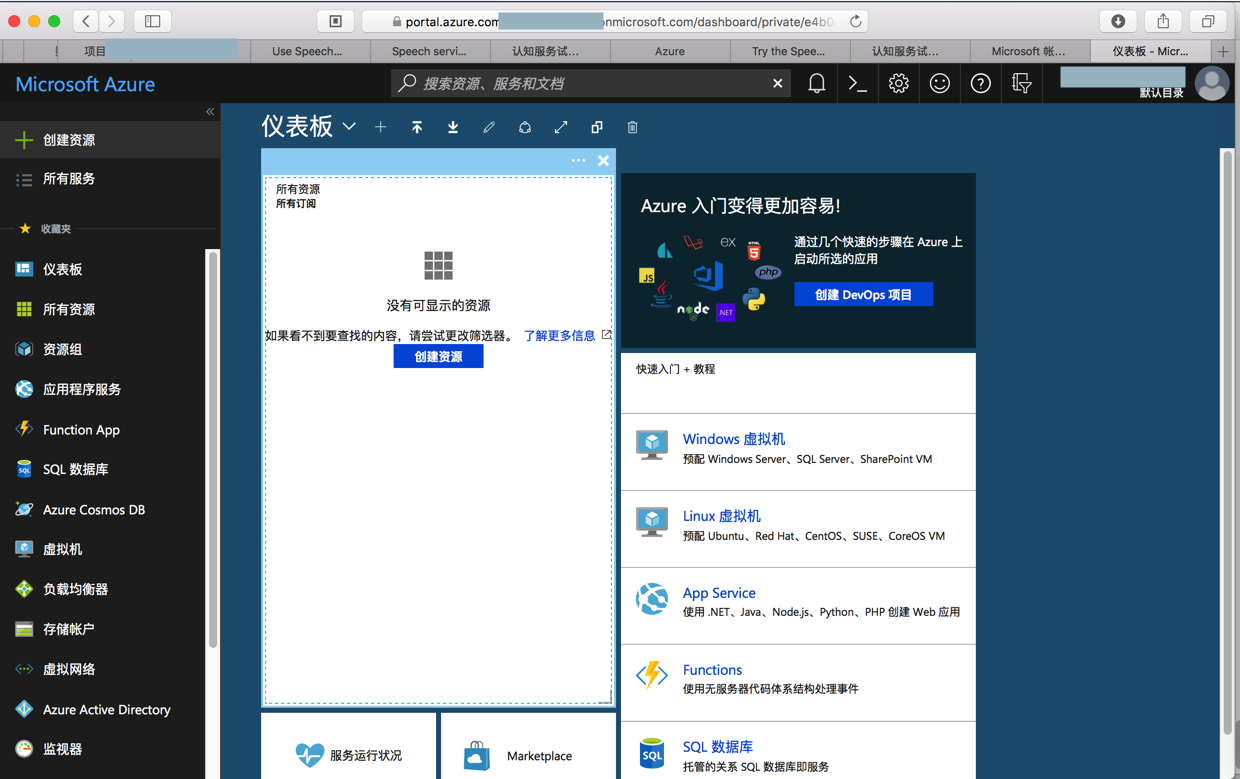This screenshot has width=1240, height=779.
Task: Click the 创建 DevOps 项目 button
Action: (863, 294)
